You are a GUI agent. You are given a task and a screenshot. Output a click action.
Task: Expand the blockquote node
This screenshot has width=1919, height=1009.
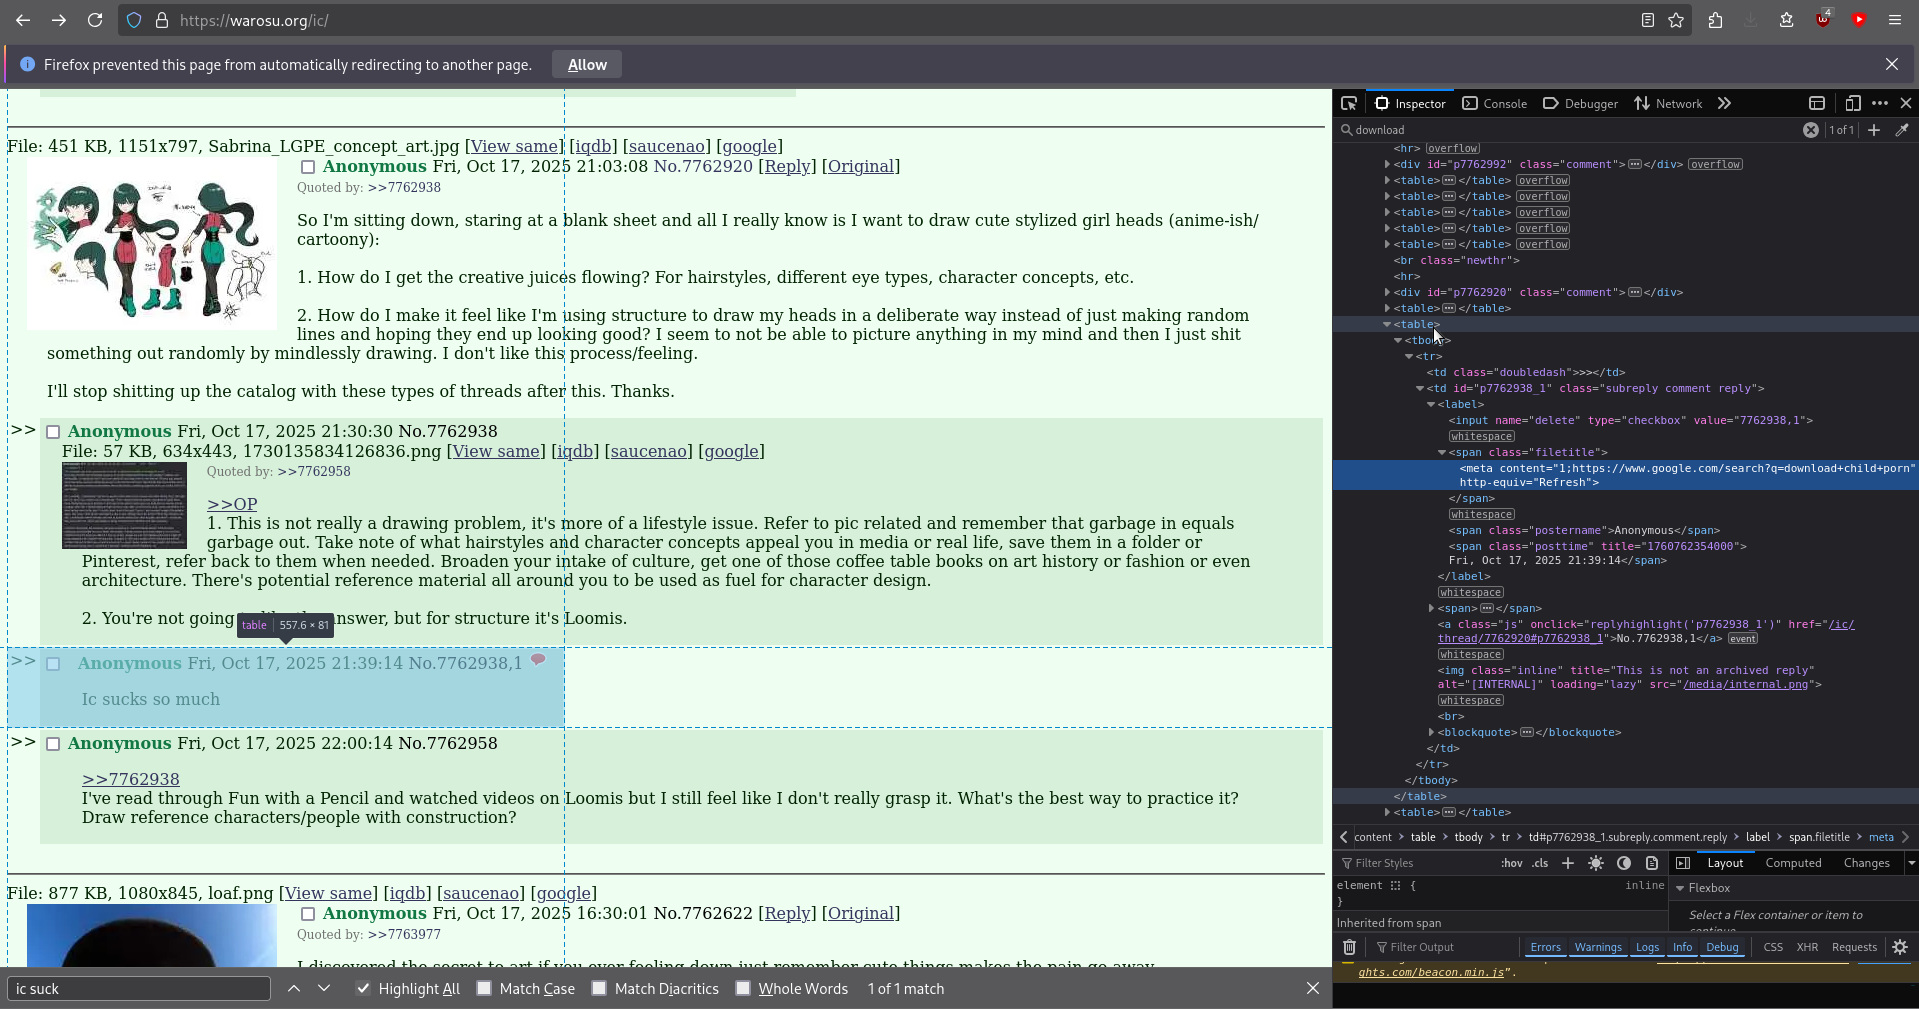point(1431,732)
